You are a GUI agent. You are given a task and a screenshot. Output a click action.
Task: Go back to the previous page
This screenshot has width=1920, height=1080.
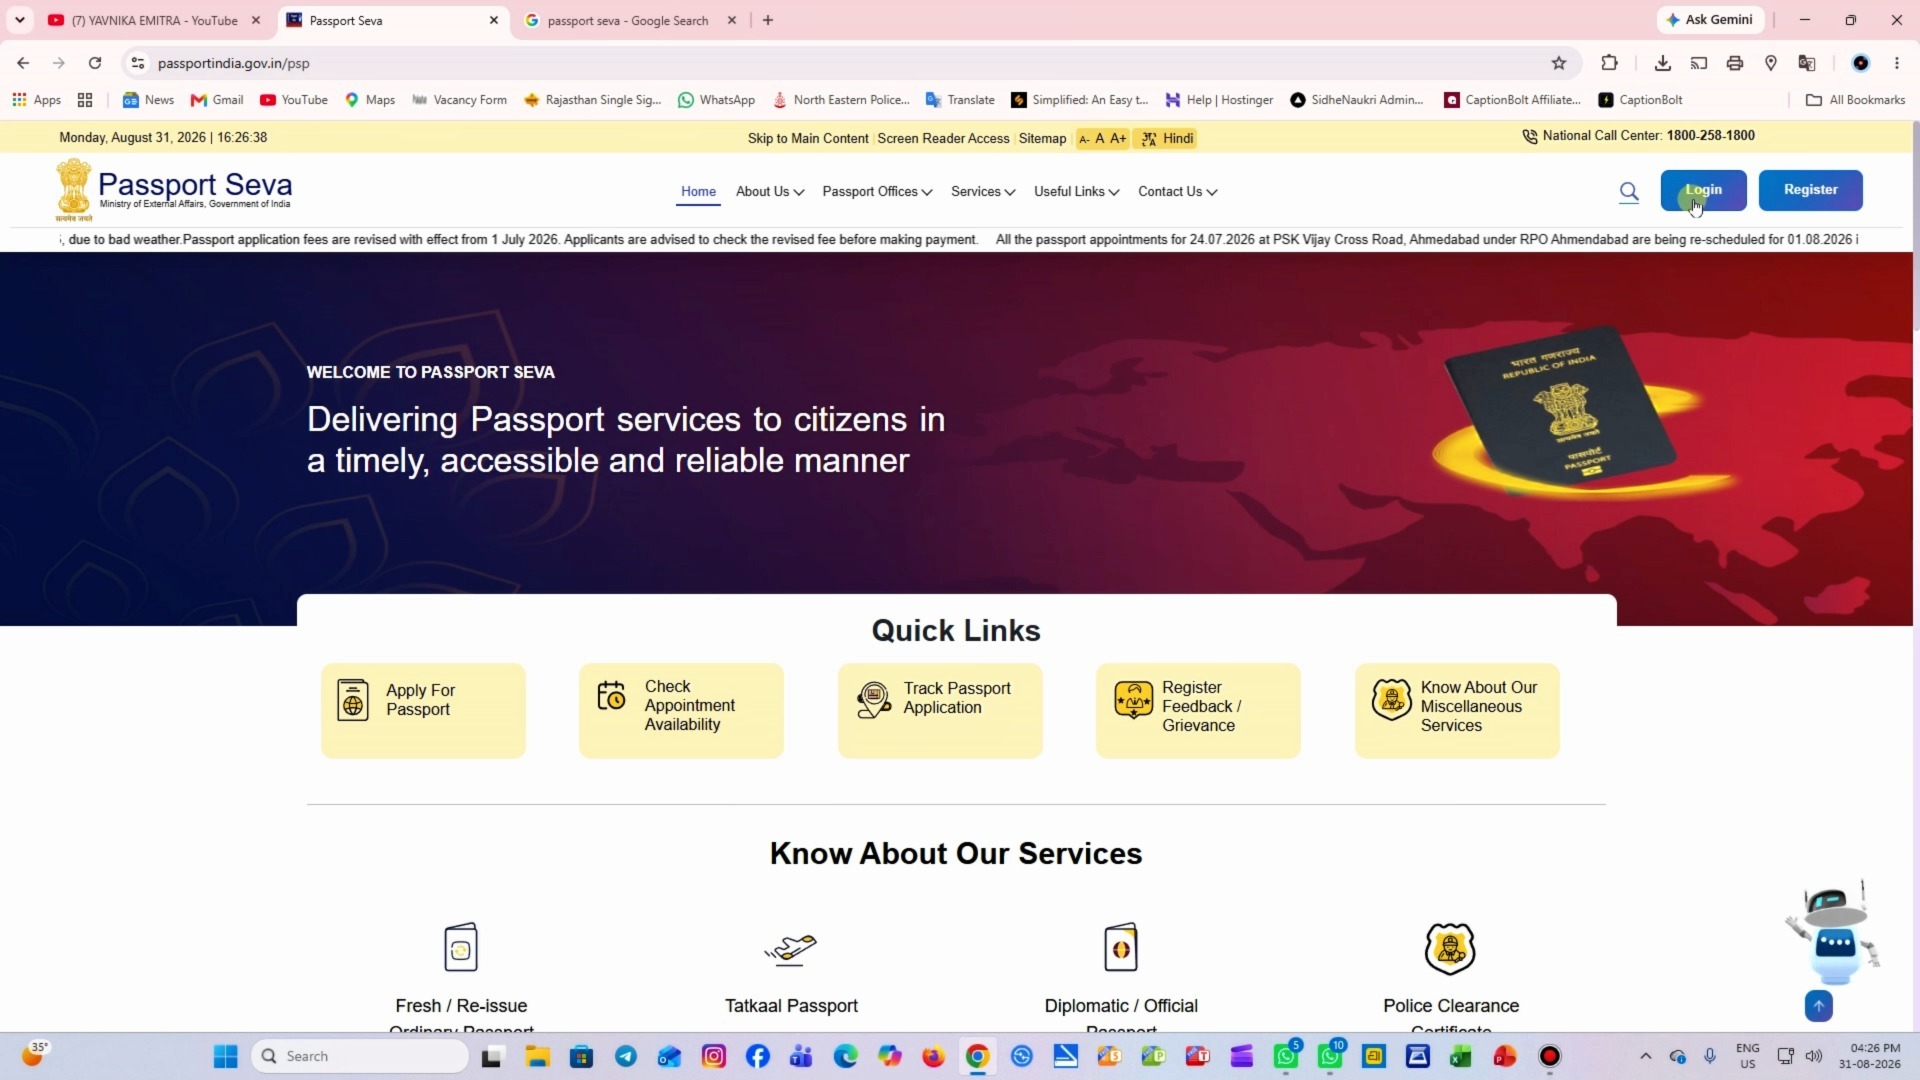(23, 63)
